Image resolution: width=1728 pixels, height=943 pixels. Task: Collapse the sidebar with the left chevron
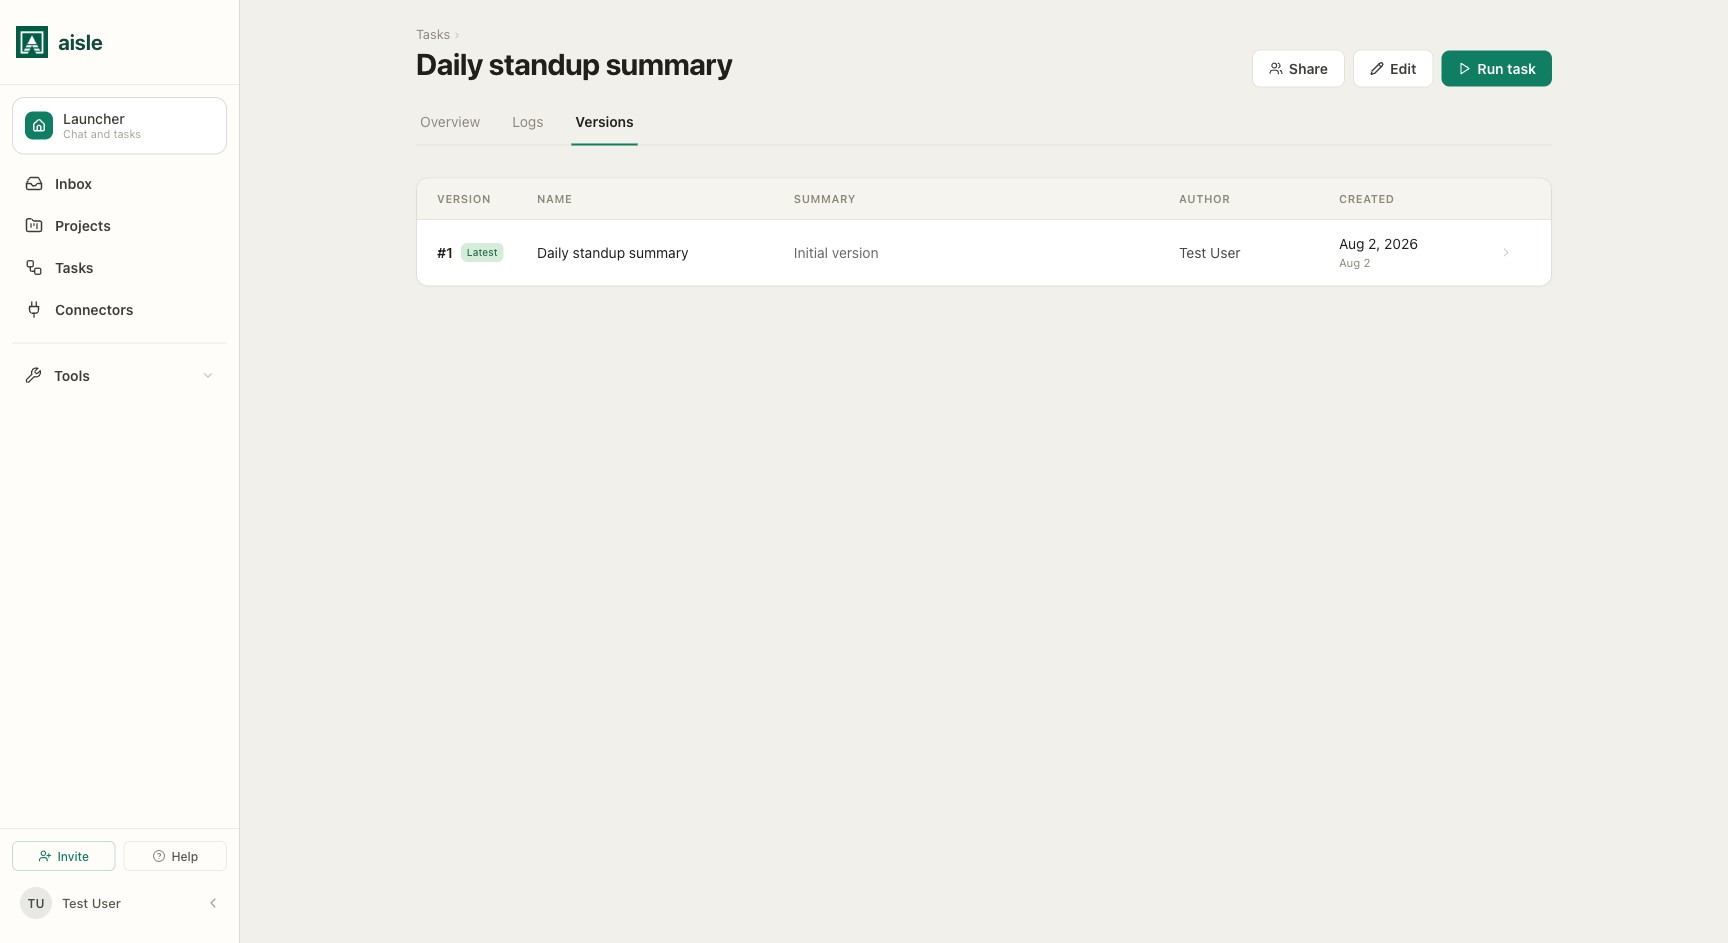point(213,903)
